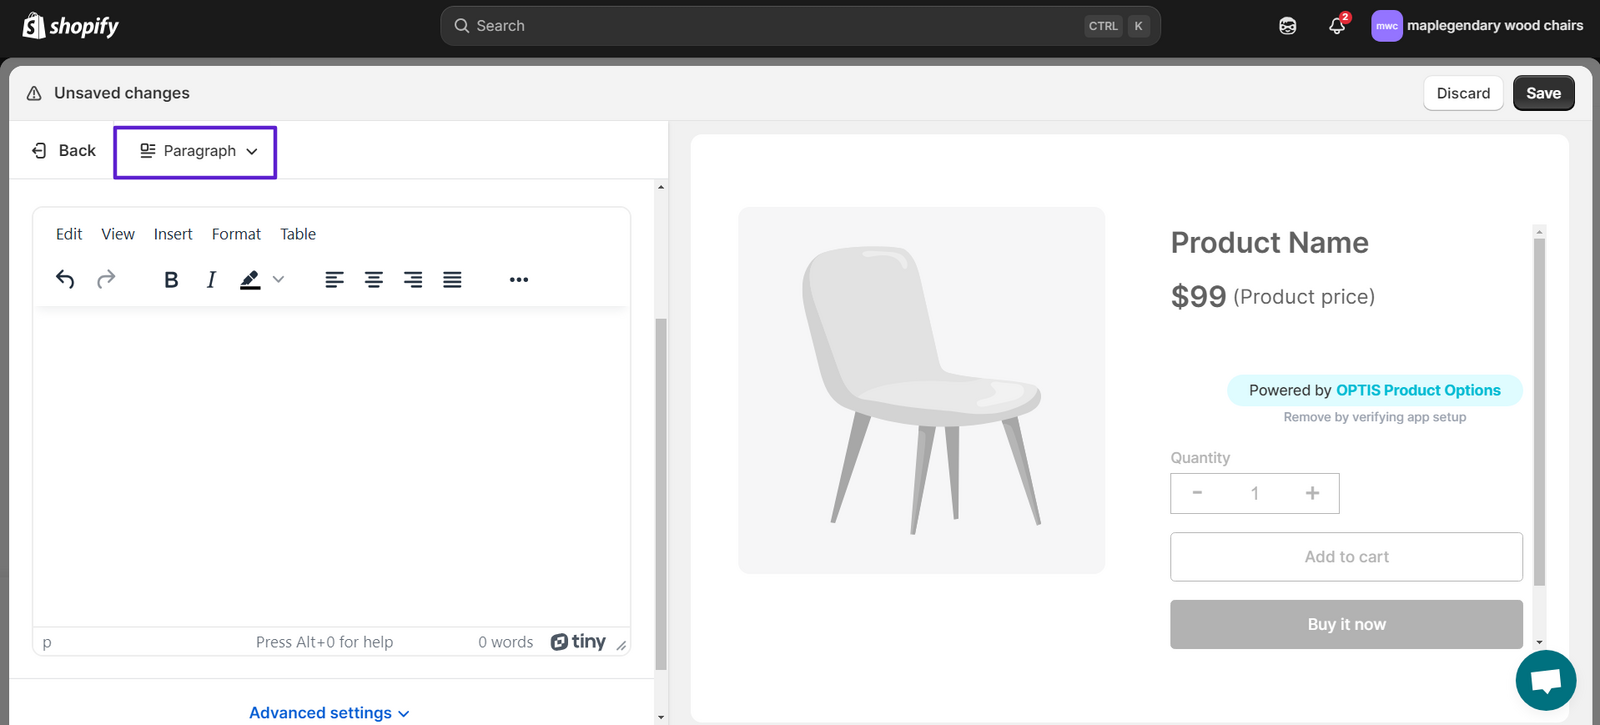Increase quantity with plus button

[x=1312, y=493]
